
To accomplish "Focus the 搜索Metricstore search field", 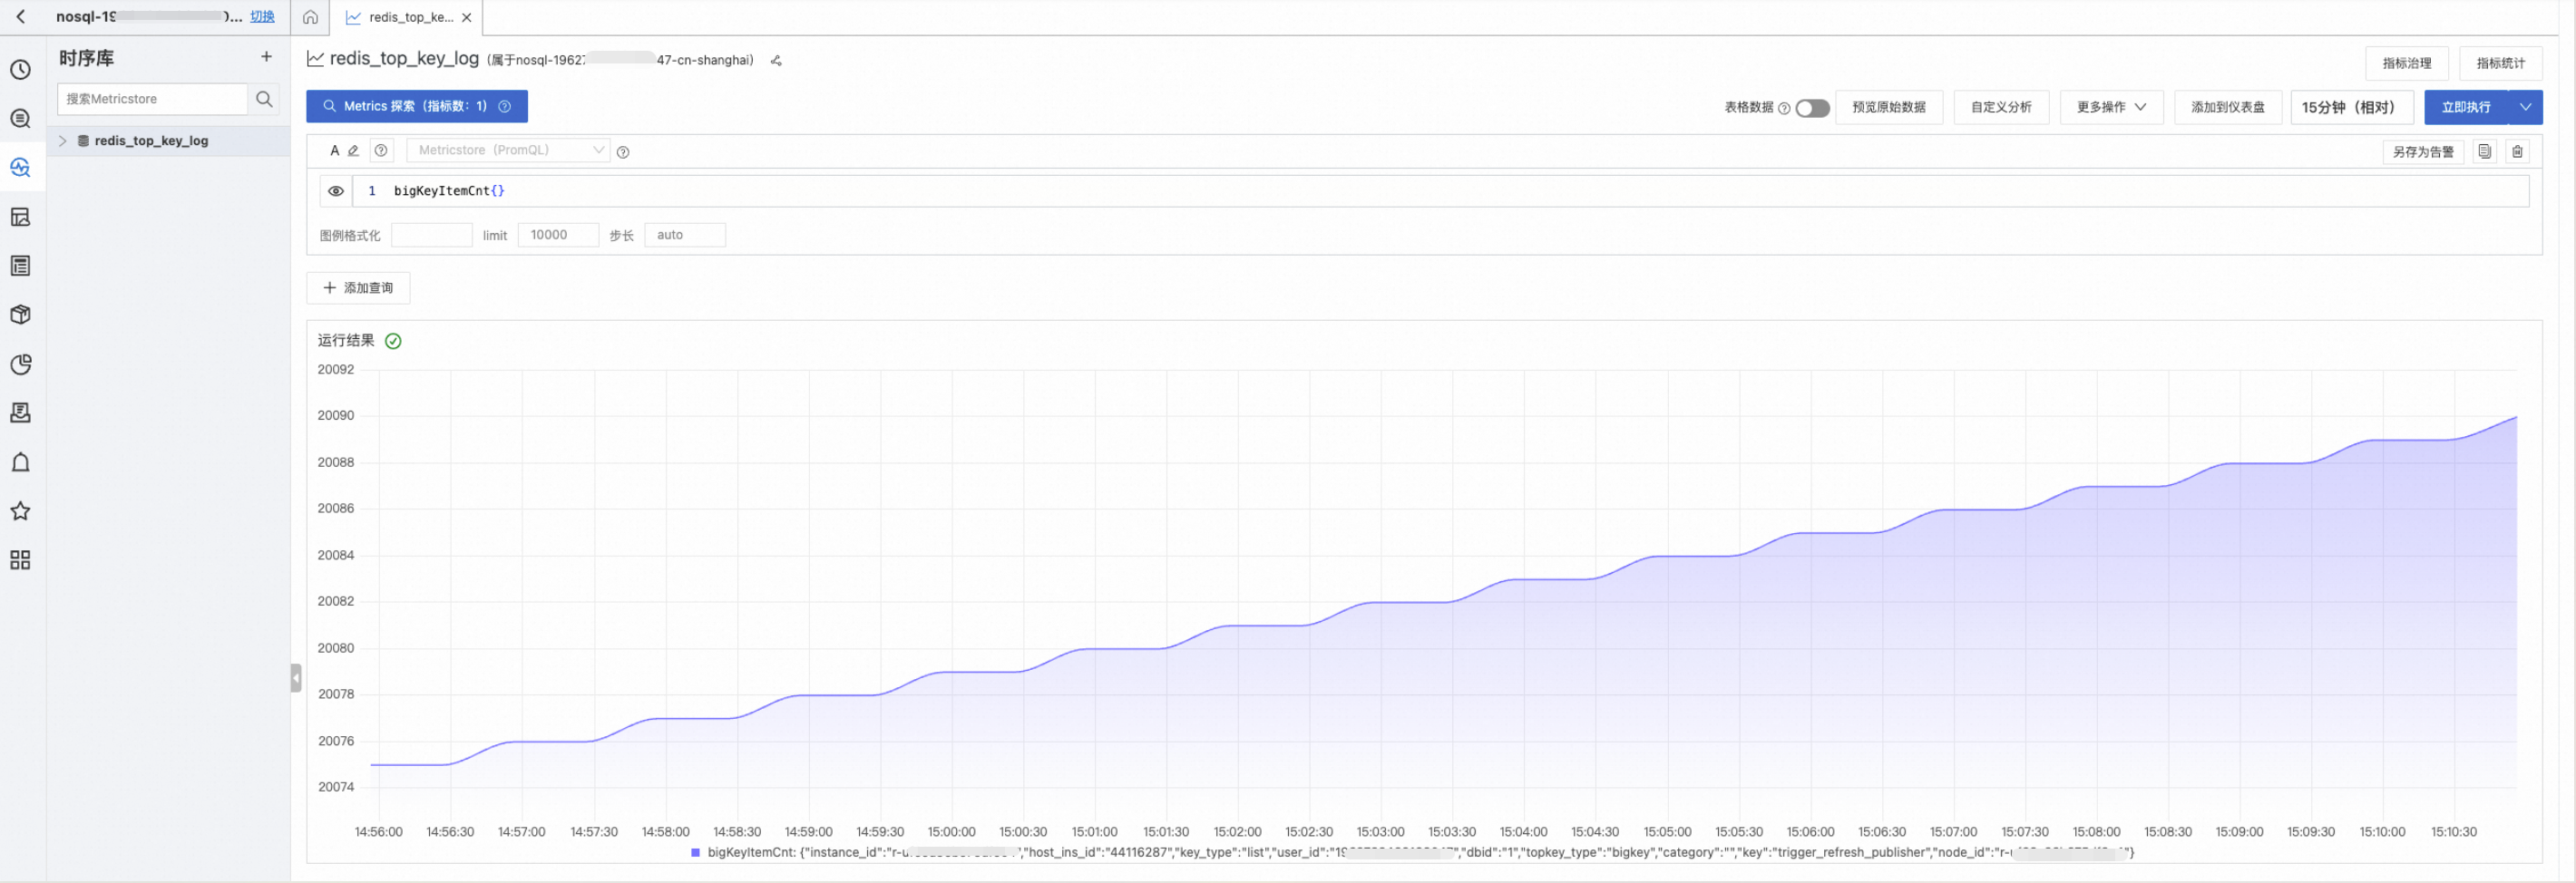I will pos(152,99).
